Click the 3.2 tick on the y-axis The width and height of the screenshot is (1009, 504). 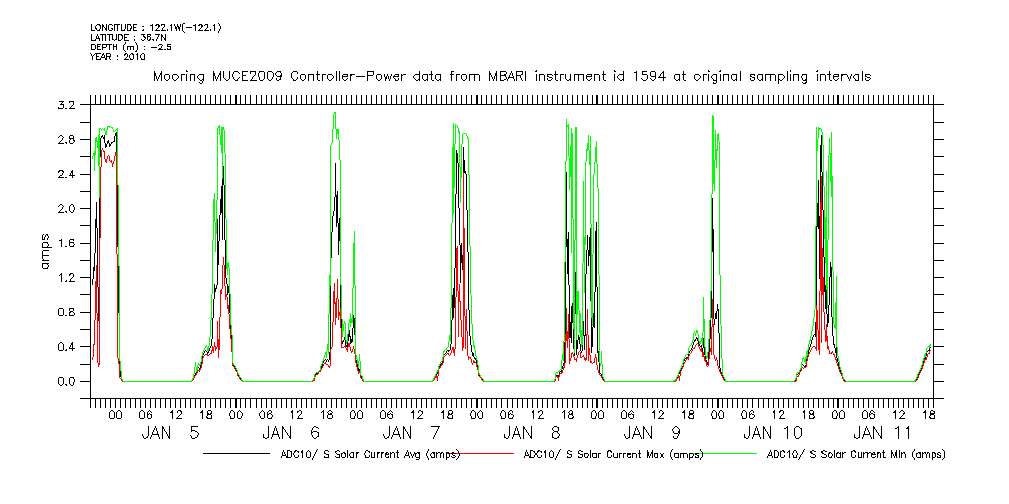(67, 105)
